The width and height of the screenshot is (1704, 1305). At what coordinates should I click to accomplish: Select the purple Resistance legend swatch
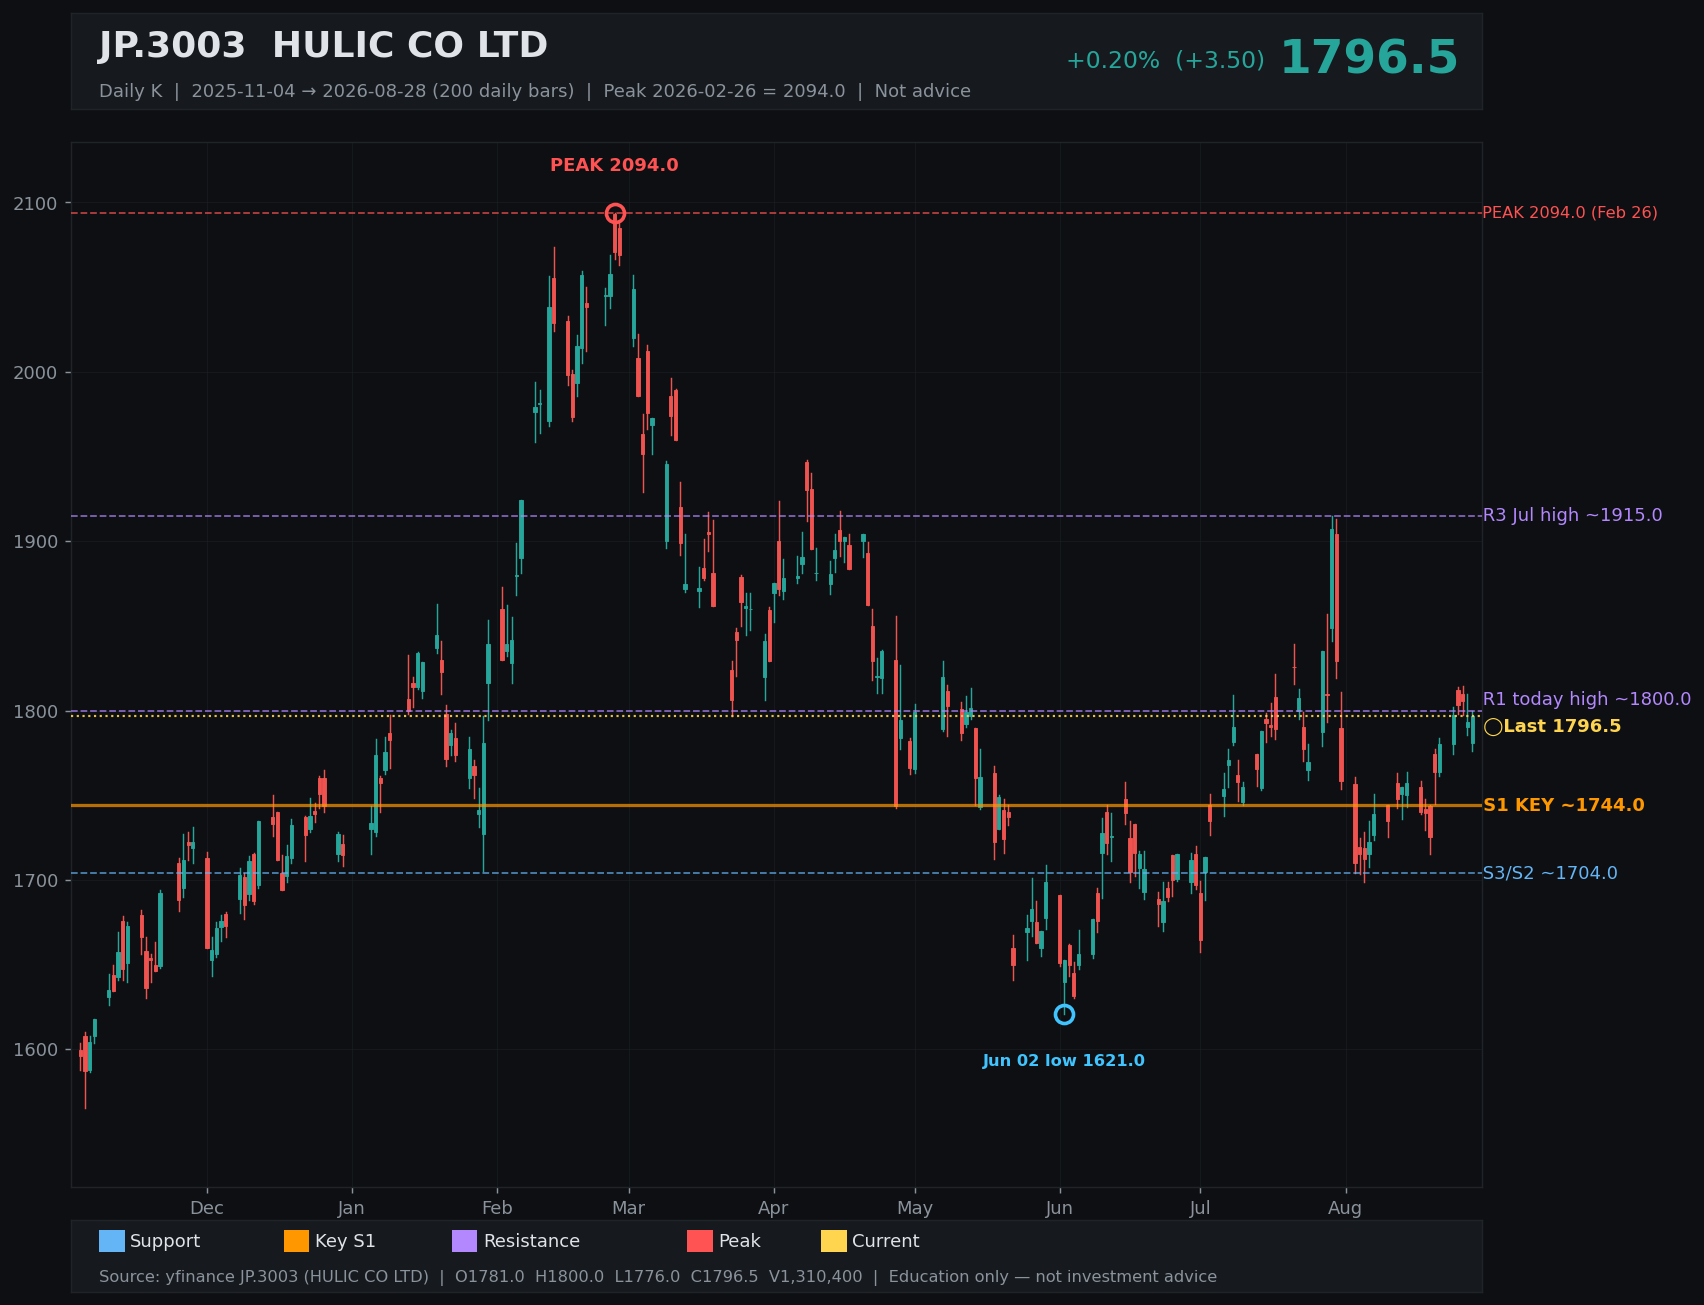(x=465, y=1241)
